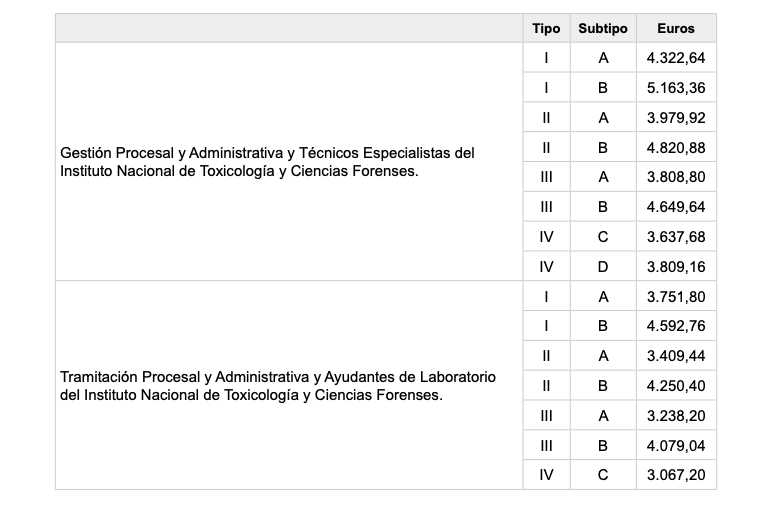Click the Subtipo D cell
The image size is (771, 531).
point(603,267)
